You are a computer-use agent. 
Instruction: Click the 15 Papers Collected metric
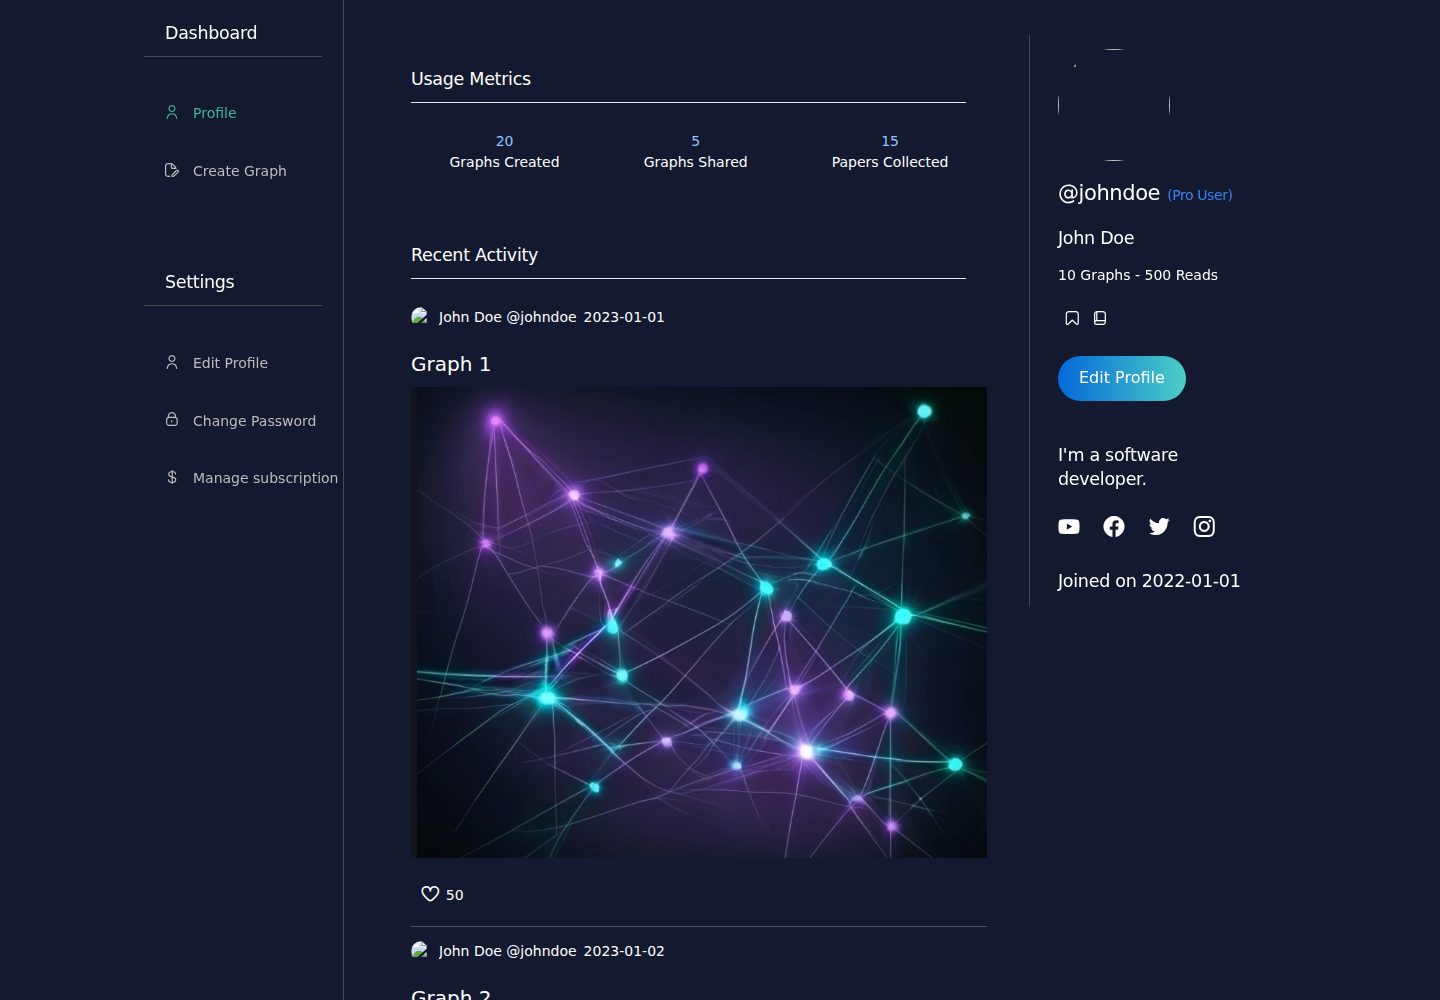point(890,152)
